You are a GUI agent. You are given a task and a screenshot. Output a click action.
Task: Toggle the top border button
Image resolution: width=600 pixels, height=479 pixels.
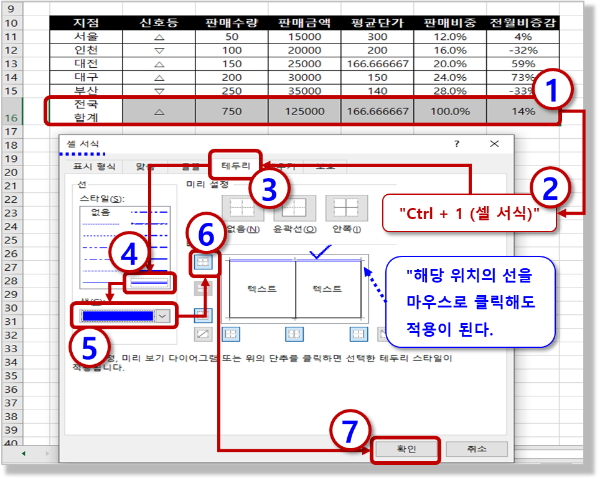click(203, 262)
